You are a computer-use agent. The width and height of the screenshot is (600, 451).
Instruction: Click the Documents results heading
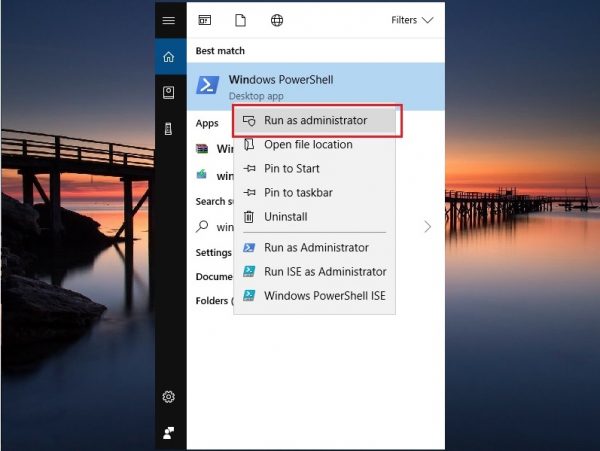pos(214,277)
